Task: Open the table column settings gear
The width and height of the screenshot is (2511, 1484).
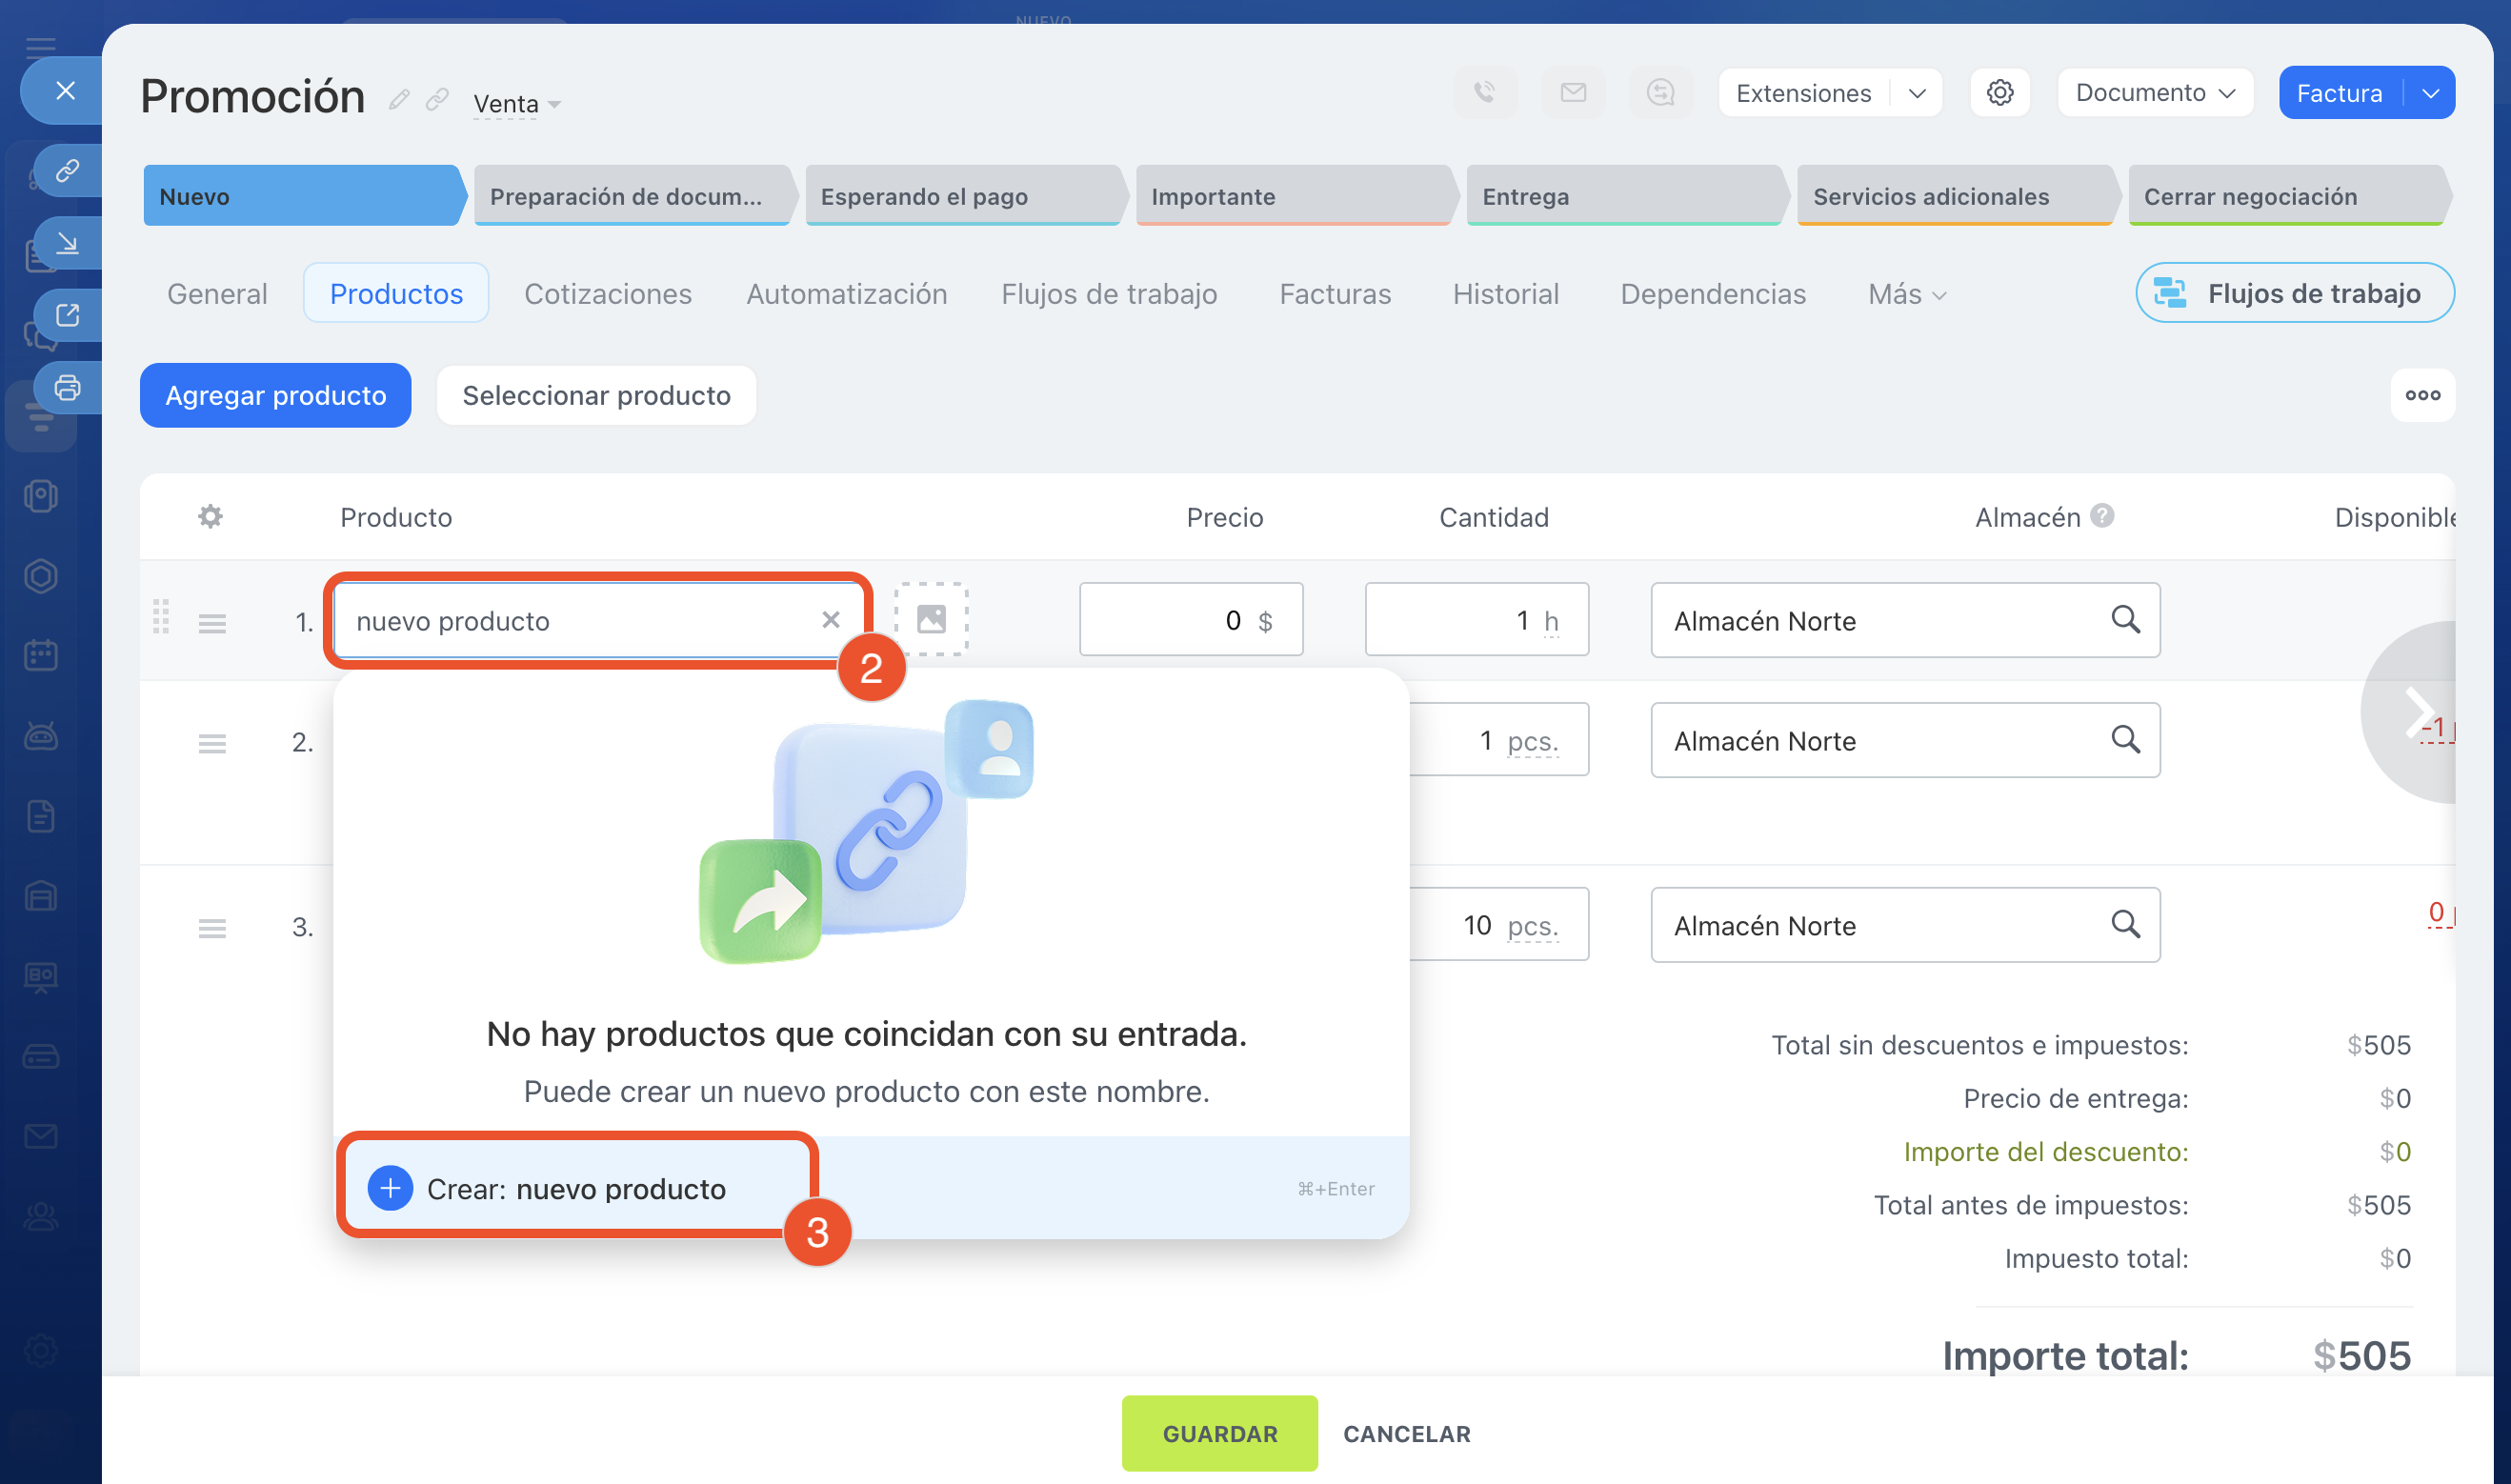Action: tap(210, 517)
